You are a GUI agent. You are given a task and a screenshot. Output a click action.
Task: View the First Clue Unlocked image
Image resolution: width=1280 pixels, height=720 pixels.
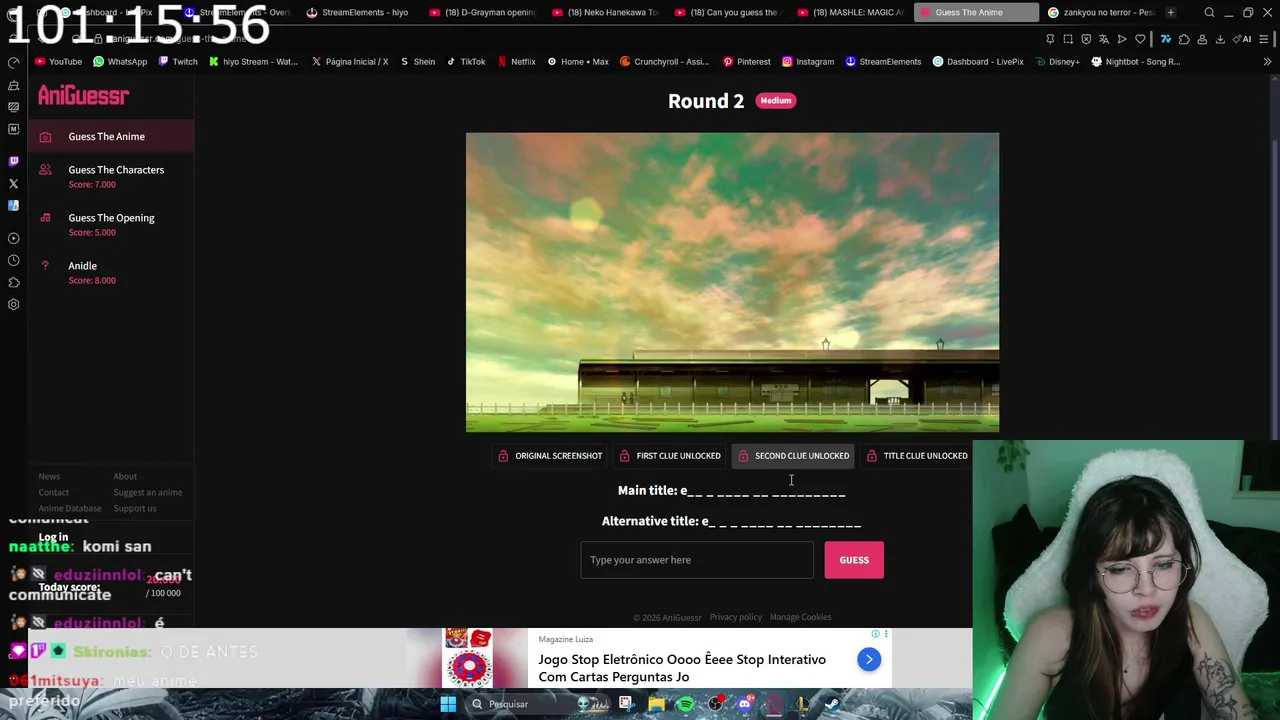(670, 456)
